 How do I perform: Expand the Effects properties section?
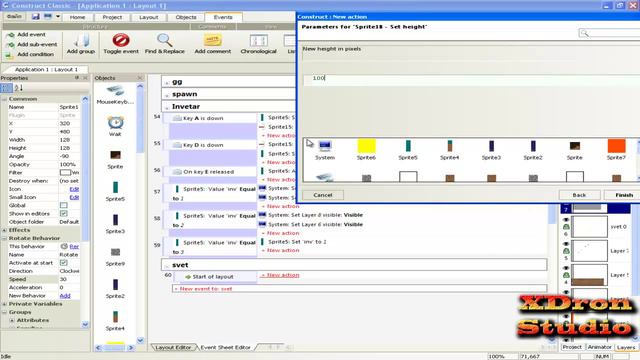[4, 230]
